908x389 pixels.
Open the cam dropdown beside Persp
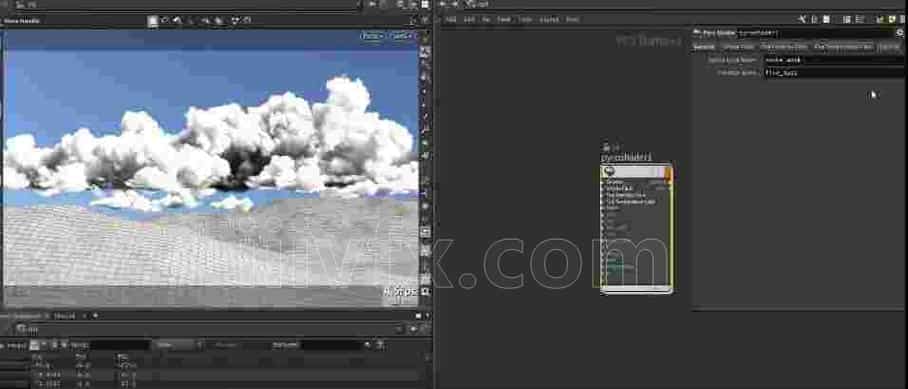[403, 36]
